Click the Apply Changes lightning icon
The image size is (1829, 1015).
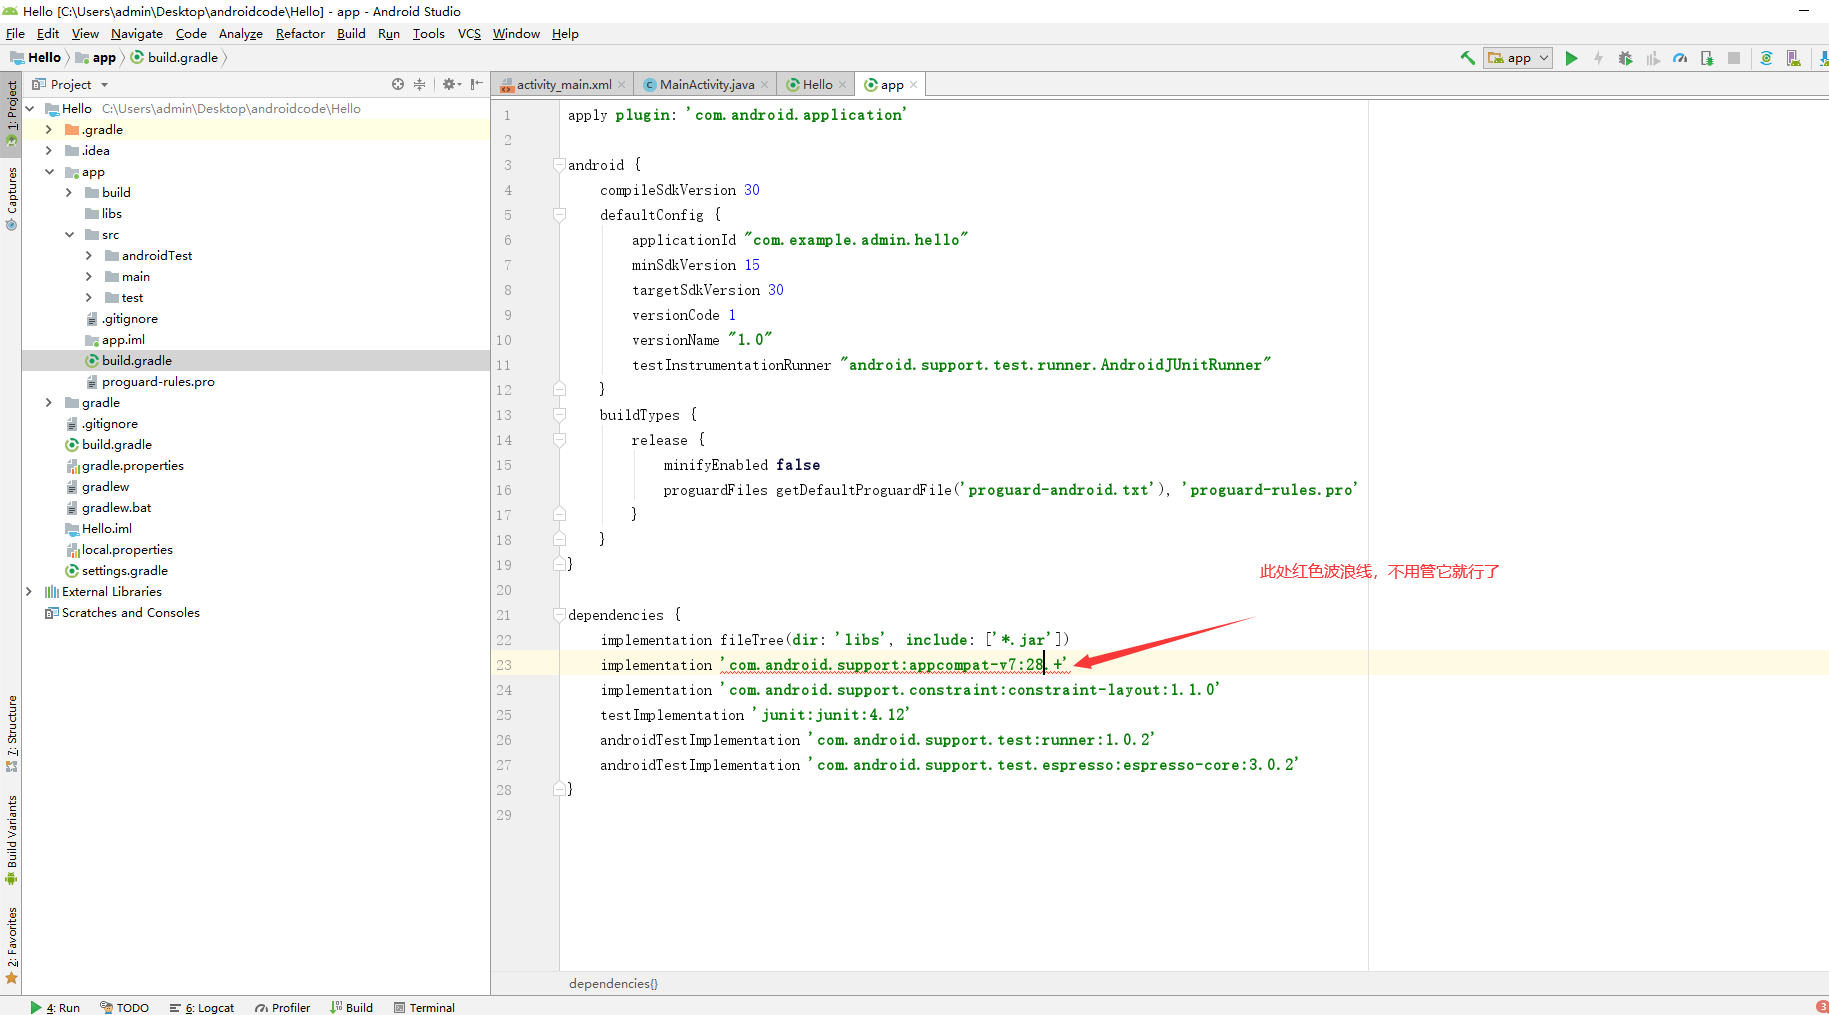[1598, 58]
